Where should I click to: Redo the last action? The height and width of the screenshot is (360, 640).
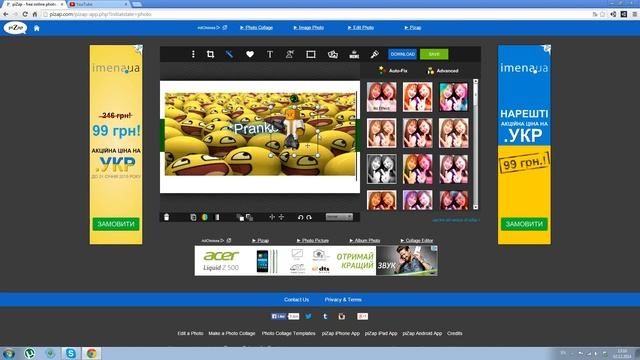click(309, 217)
